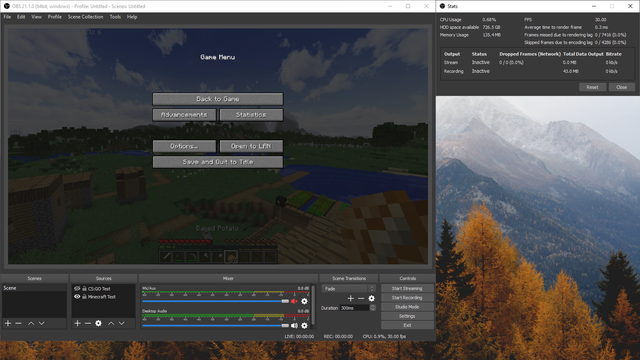Screen dimensions: 640x360
Task: Toggle lock on Minecraft Test source
Action: pos(84,297)
